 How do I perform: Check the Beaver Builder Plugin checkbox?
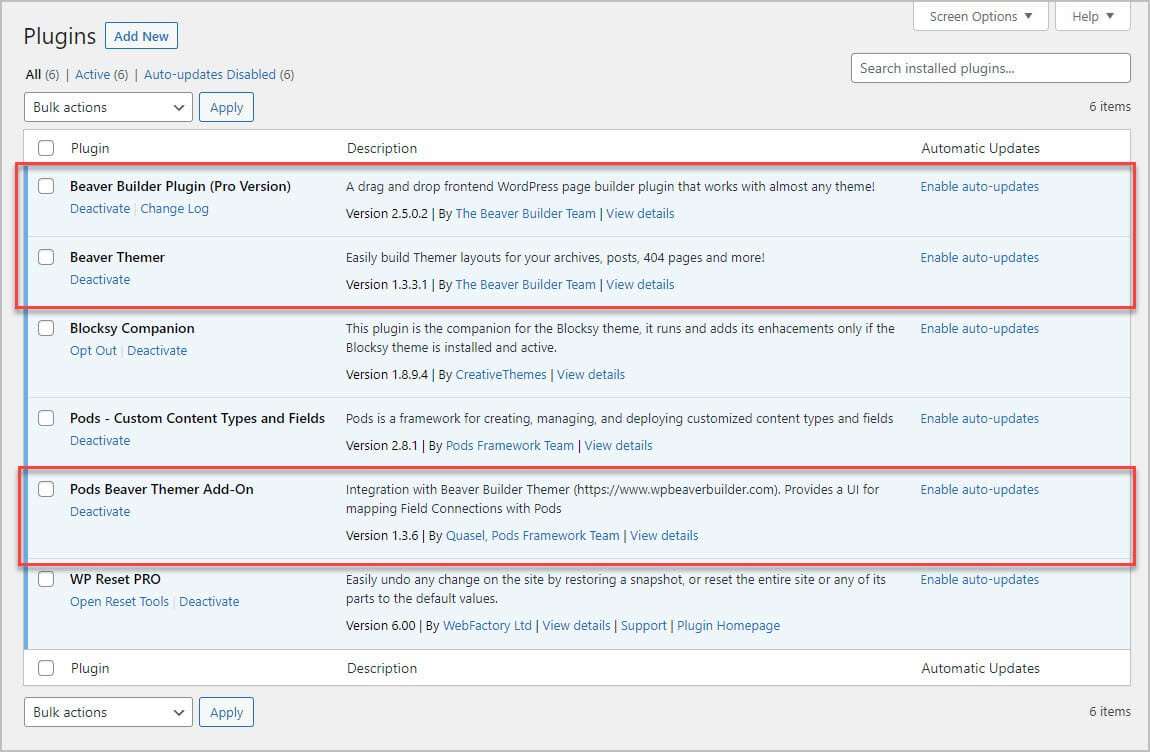coord(46,185)
